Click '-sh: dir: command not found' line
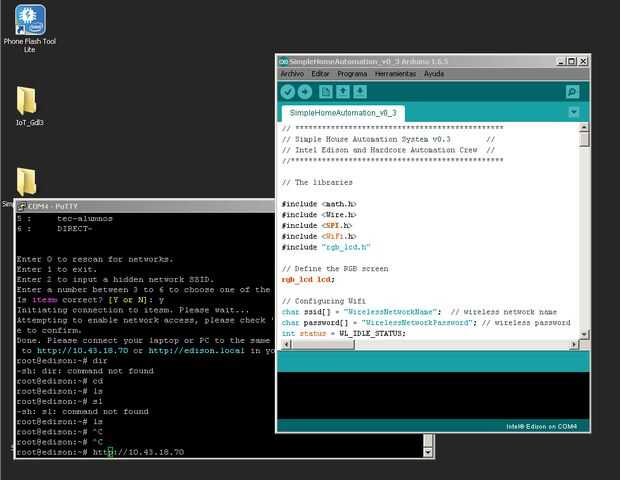Viewport: 620px width, 480px height. pyautogui.click(x=85, y=371)
